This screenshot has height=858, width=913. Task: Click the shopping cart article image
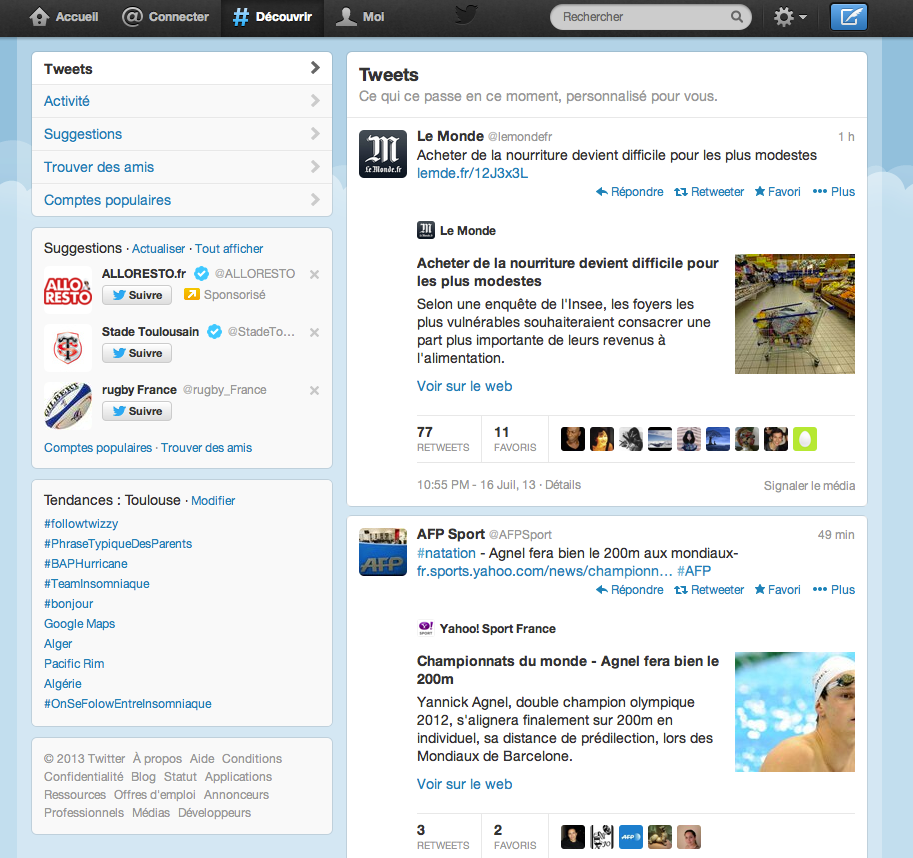click(x=795, y=314)
